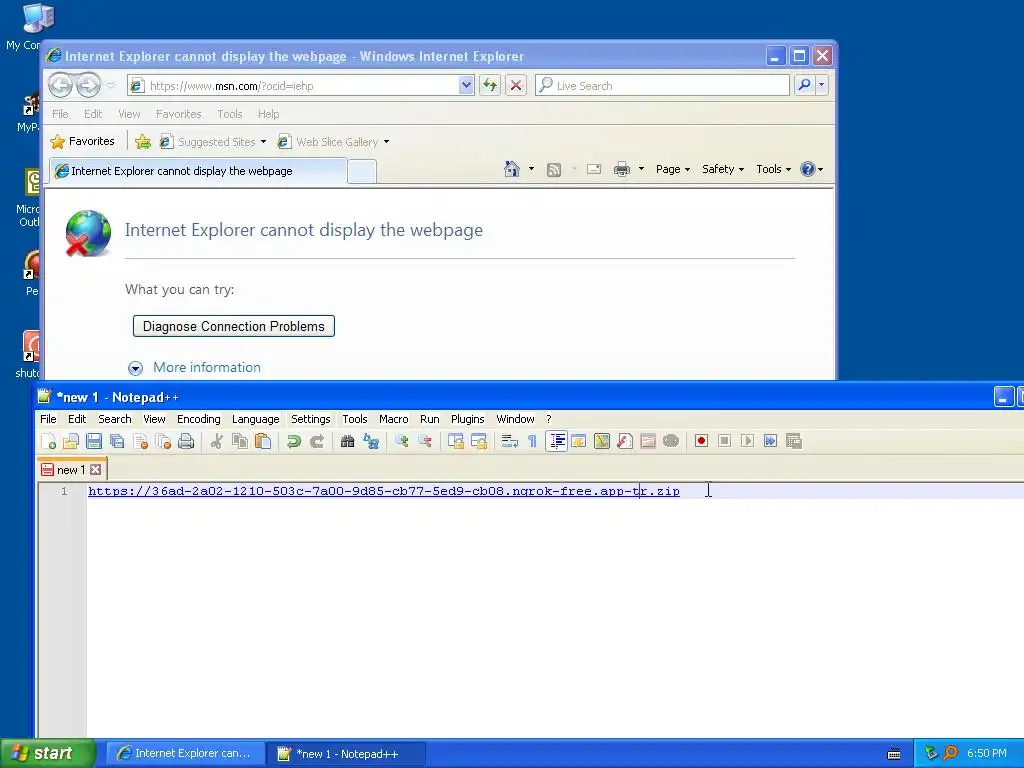Click Playback macro triangle icon

pos(748,441)
